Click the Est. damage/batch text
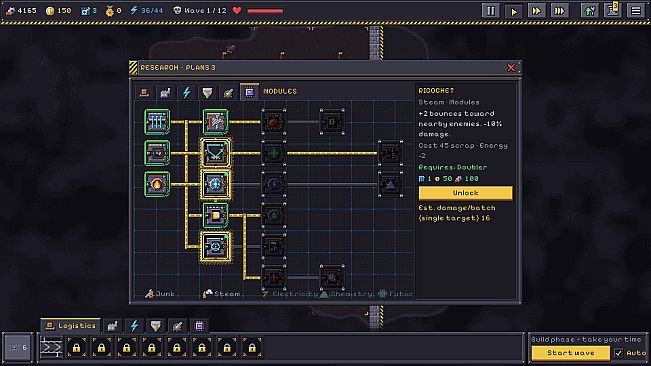 coord(457,213)
